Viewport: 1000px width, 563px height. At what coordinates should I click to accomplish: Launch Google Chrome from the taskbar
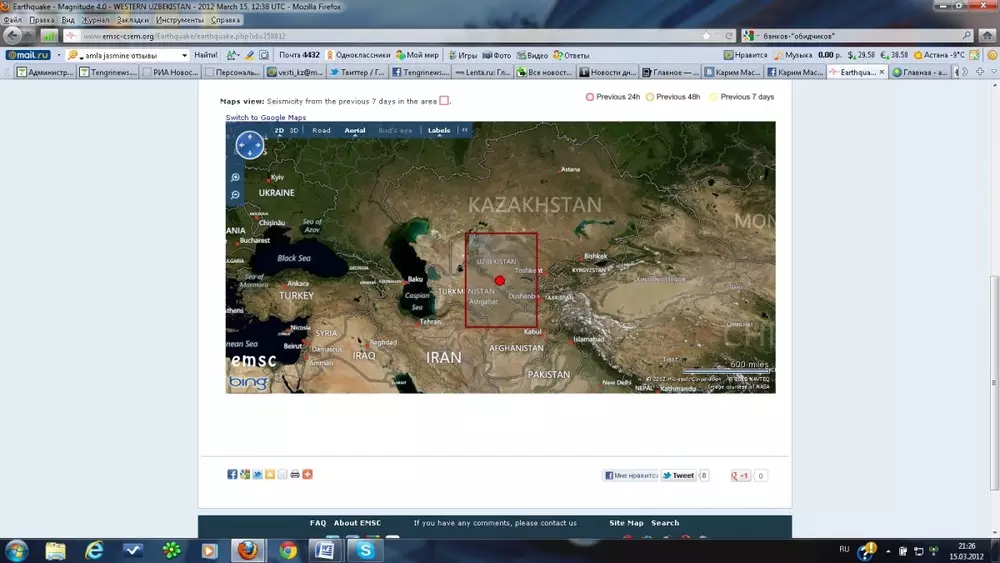[x=288, y=550]
